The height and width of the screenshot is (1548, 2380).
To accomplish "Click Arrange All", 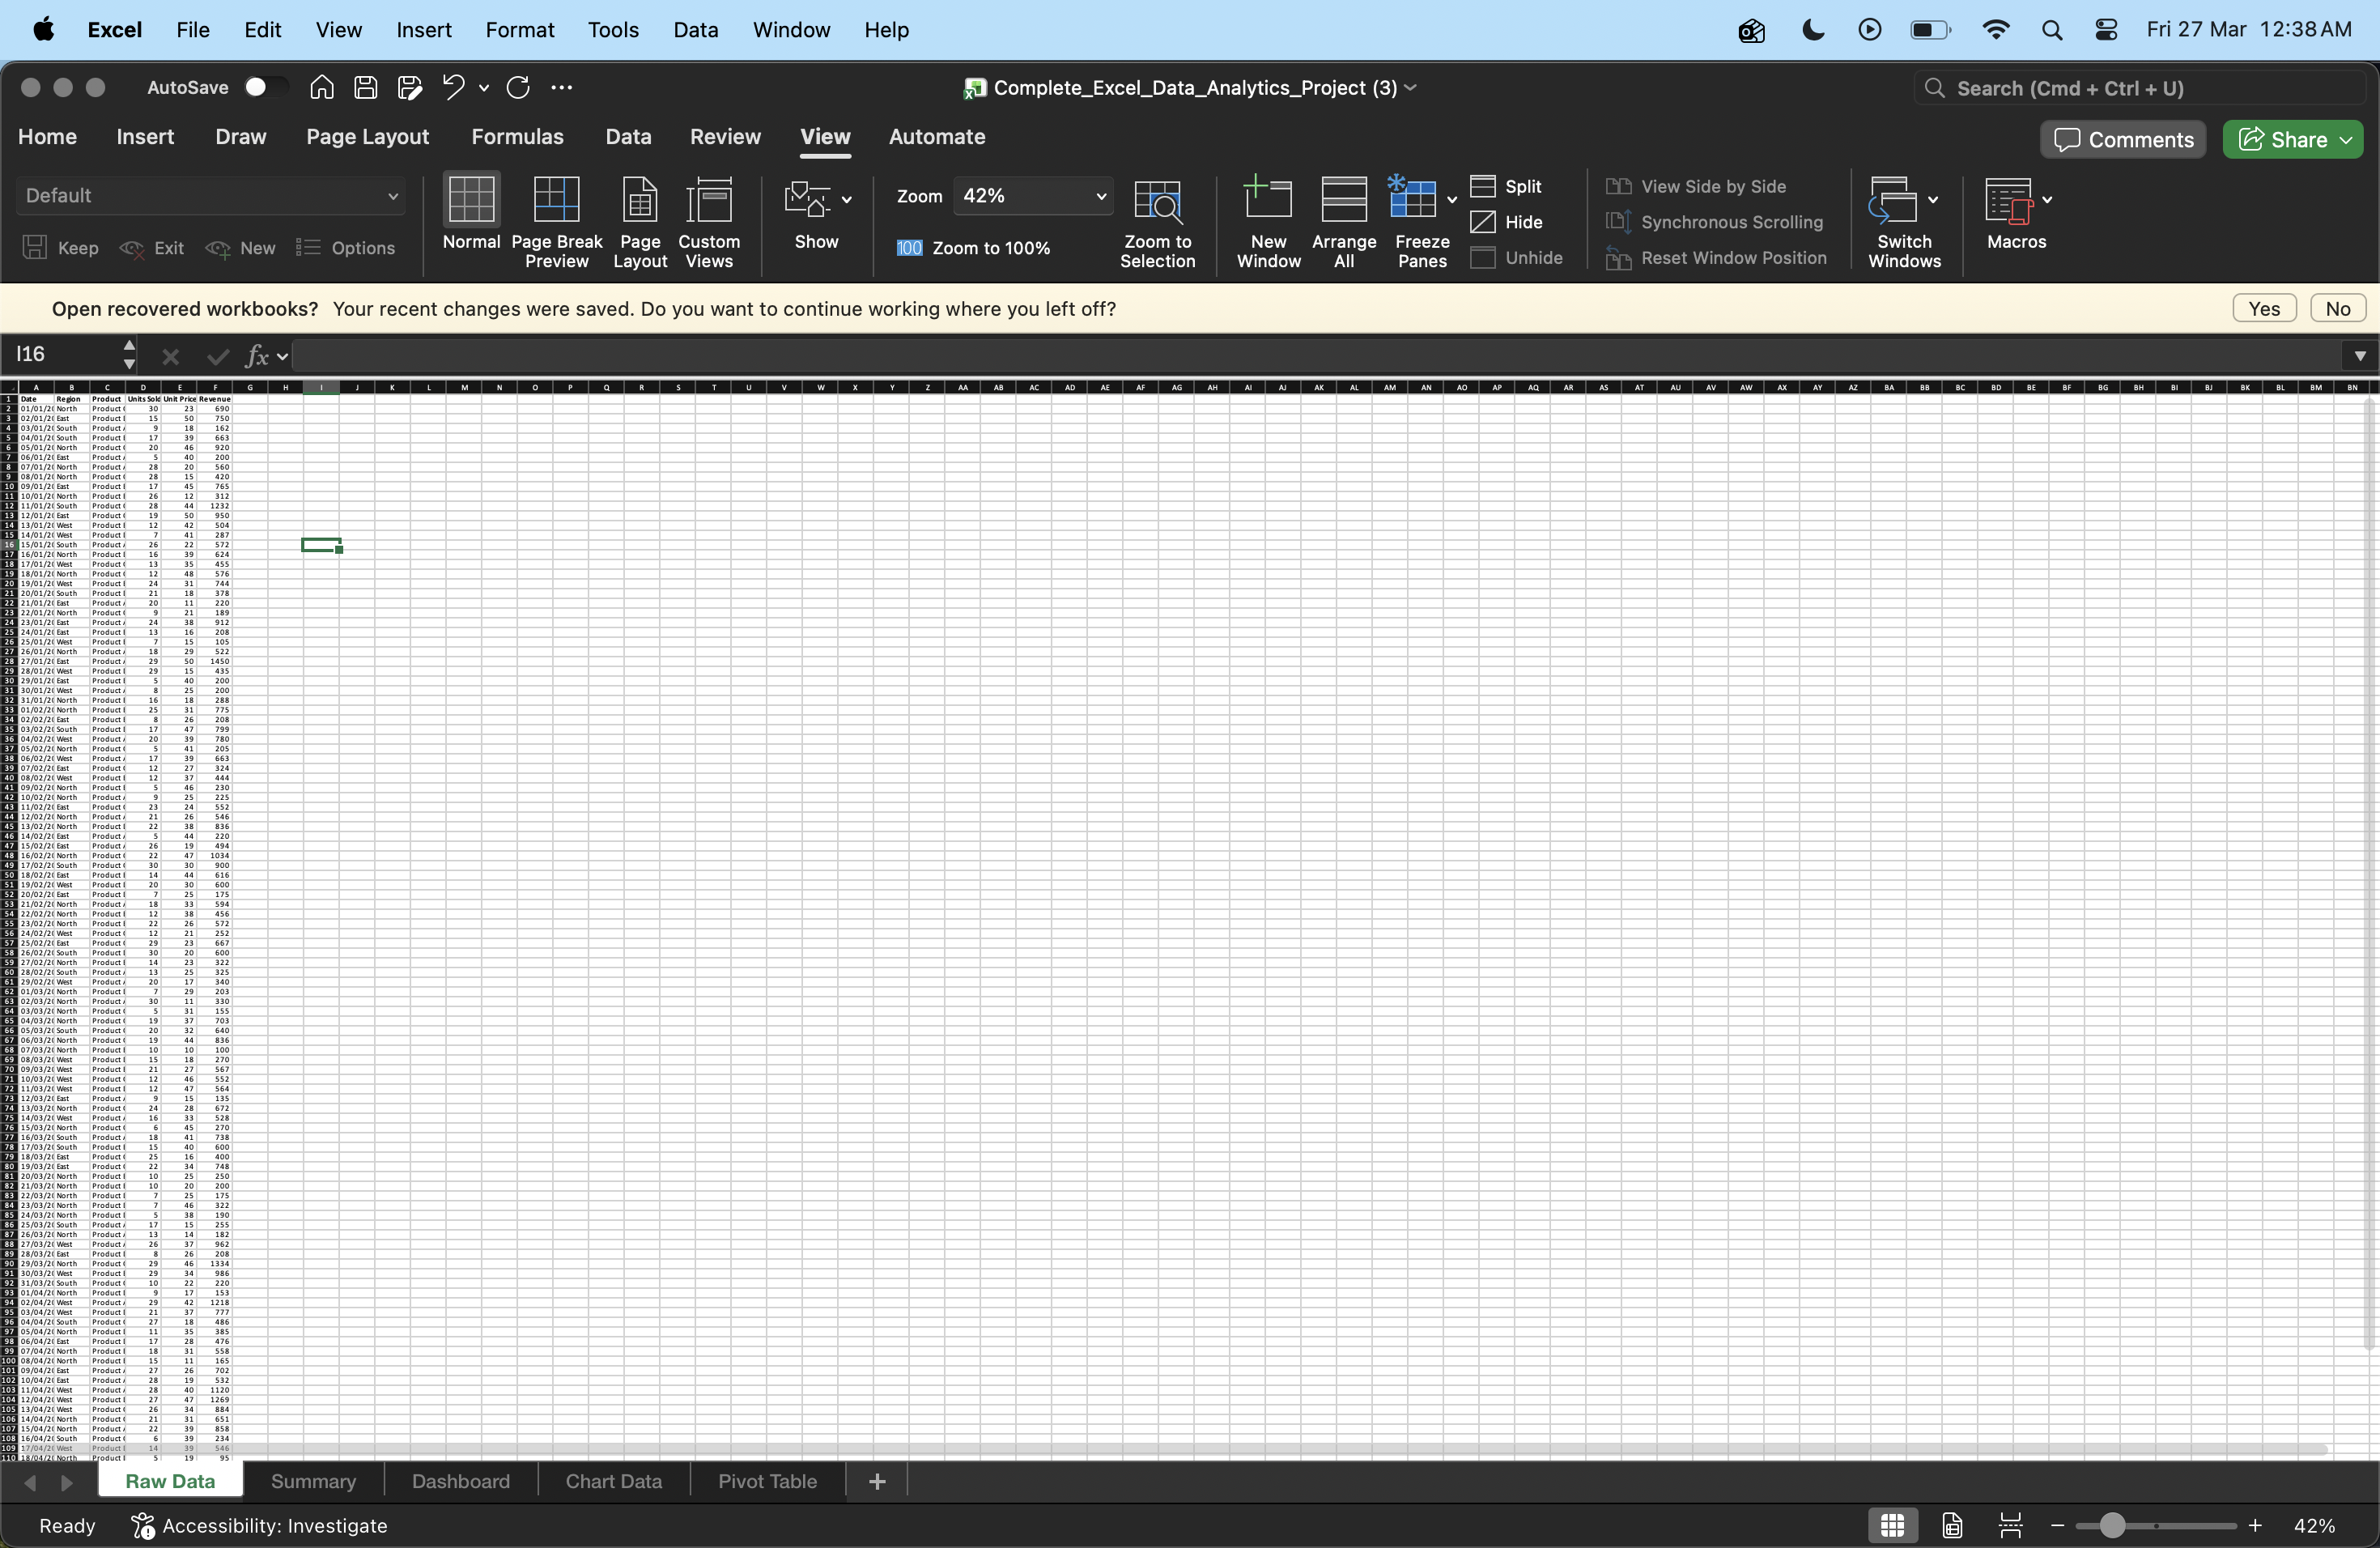I will click(1344, 222).
